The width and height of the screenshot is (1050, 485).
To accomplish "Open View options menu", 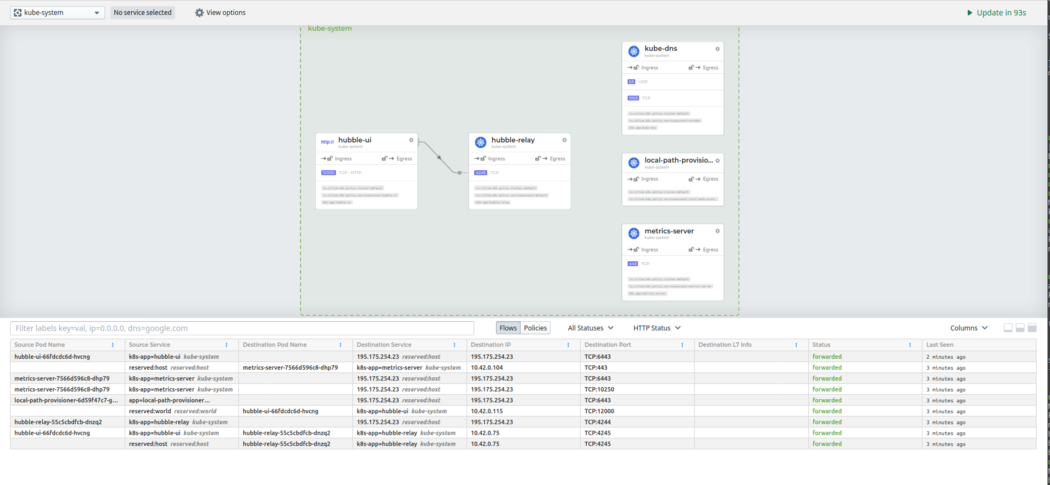I will click(220, 13).
